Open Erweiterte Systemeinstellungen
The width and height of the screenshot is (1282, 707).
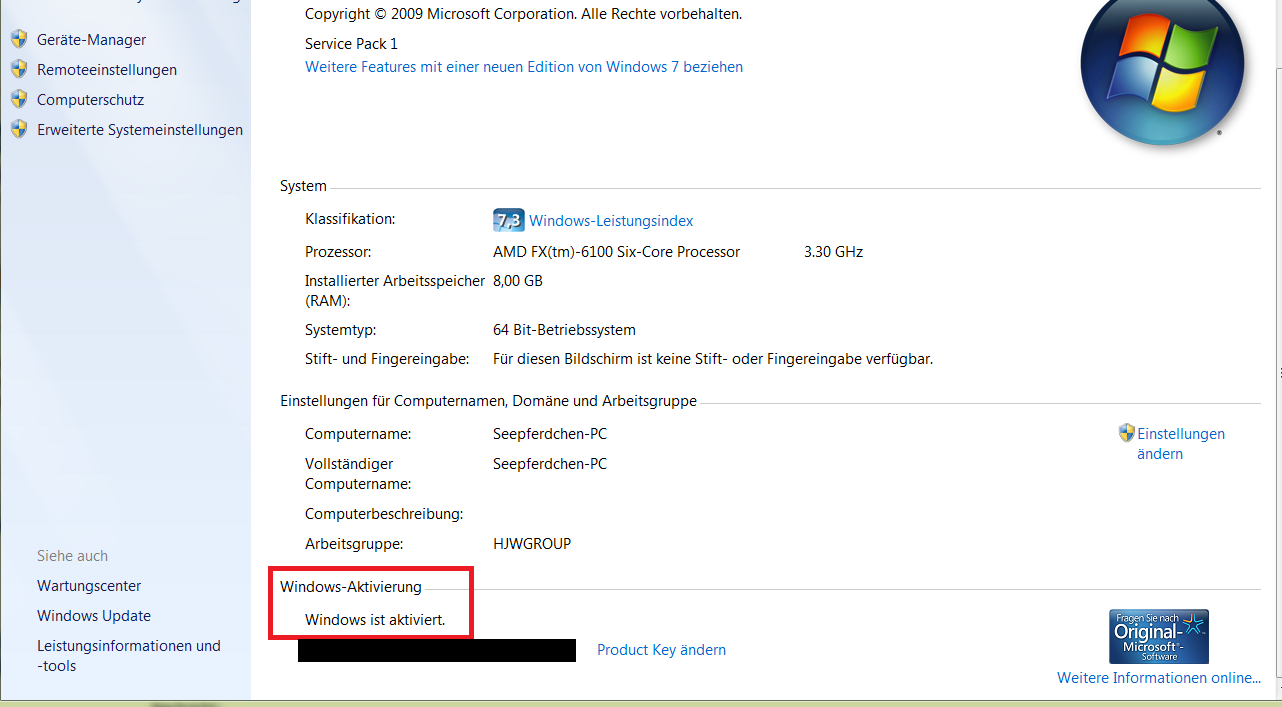(x=140, y=130)
